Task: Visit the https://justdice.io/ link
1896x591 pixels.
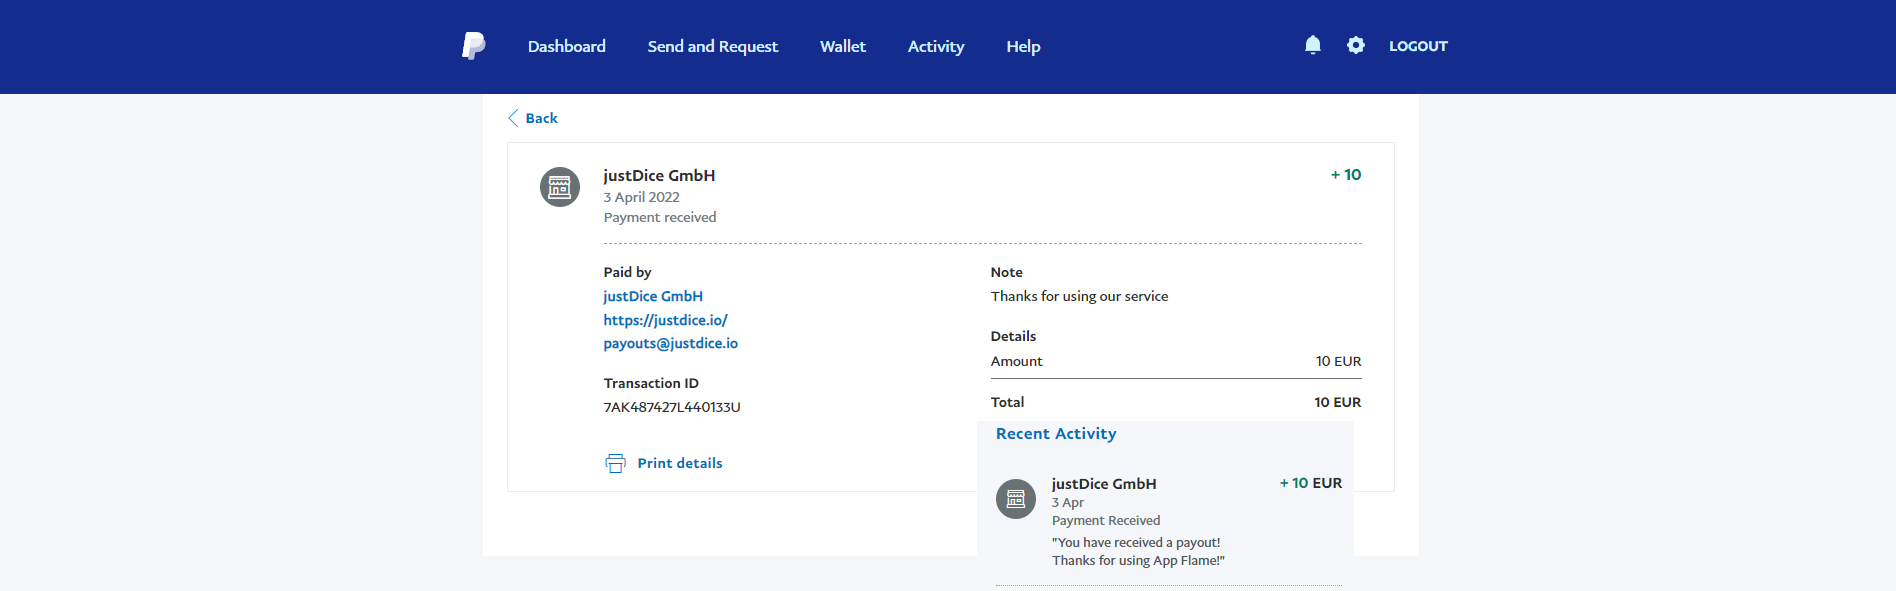Action: click(x=665, y=320)
